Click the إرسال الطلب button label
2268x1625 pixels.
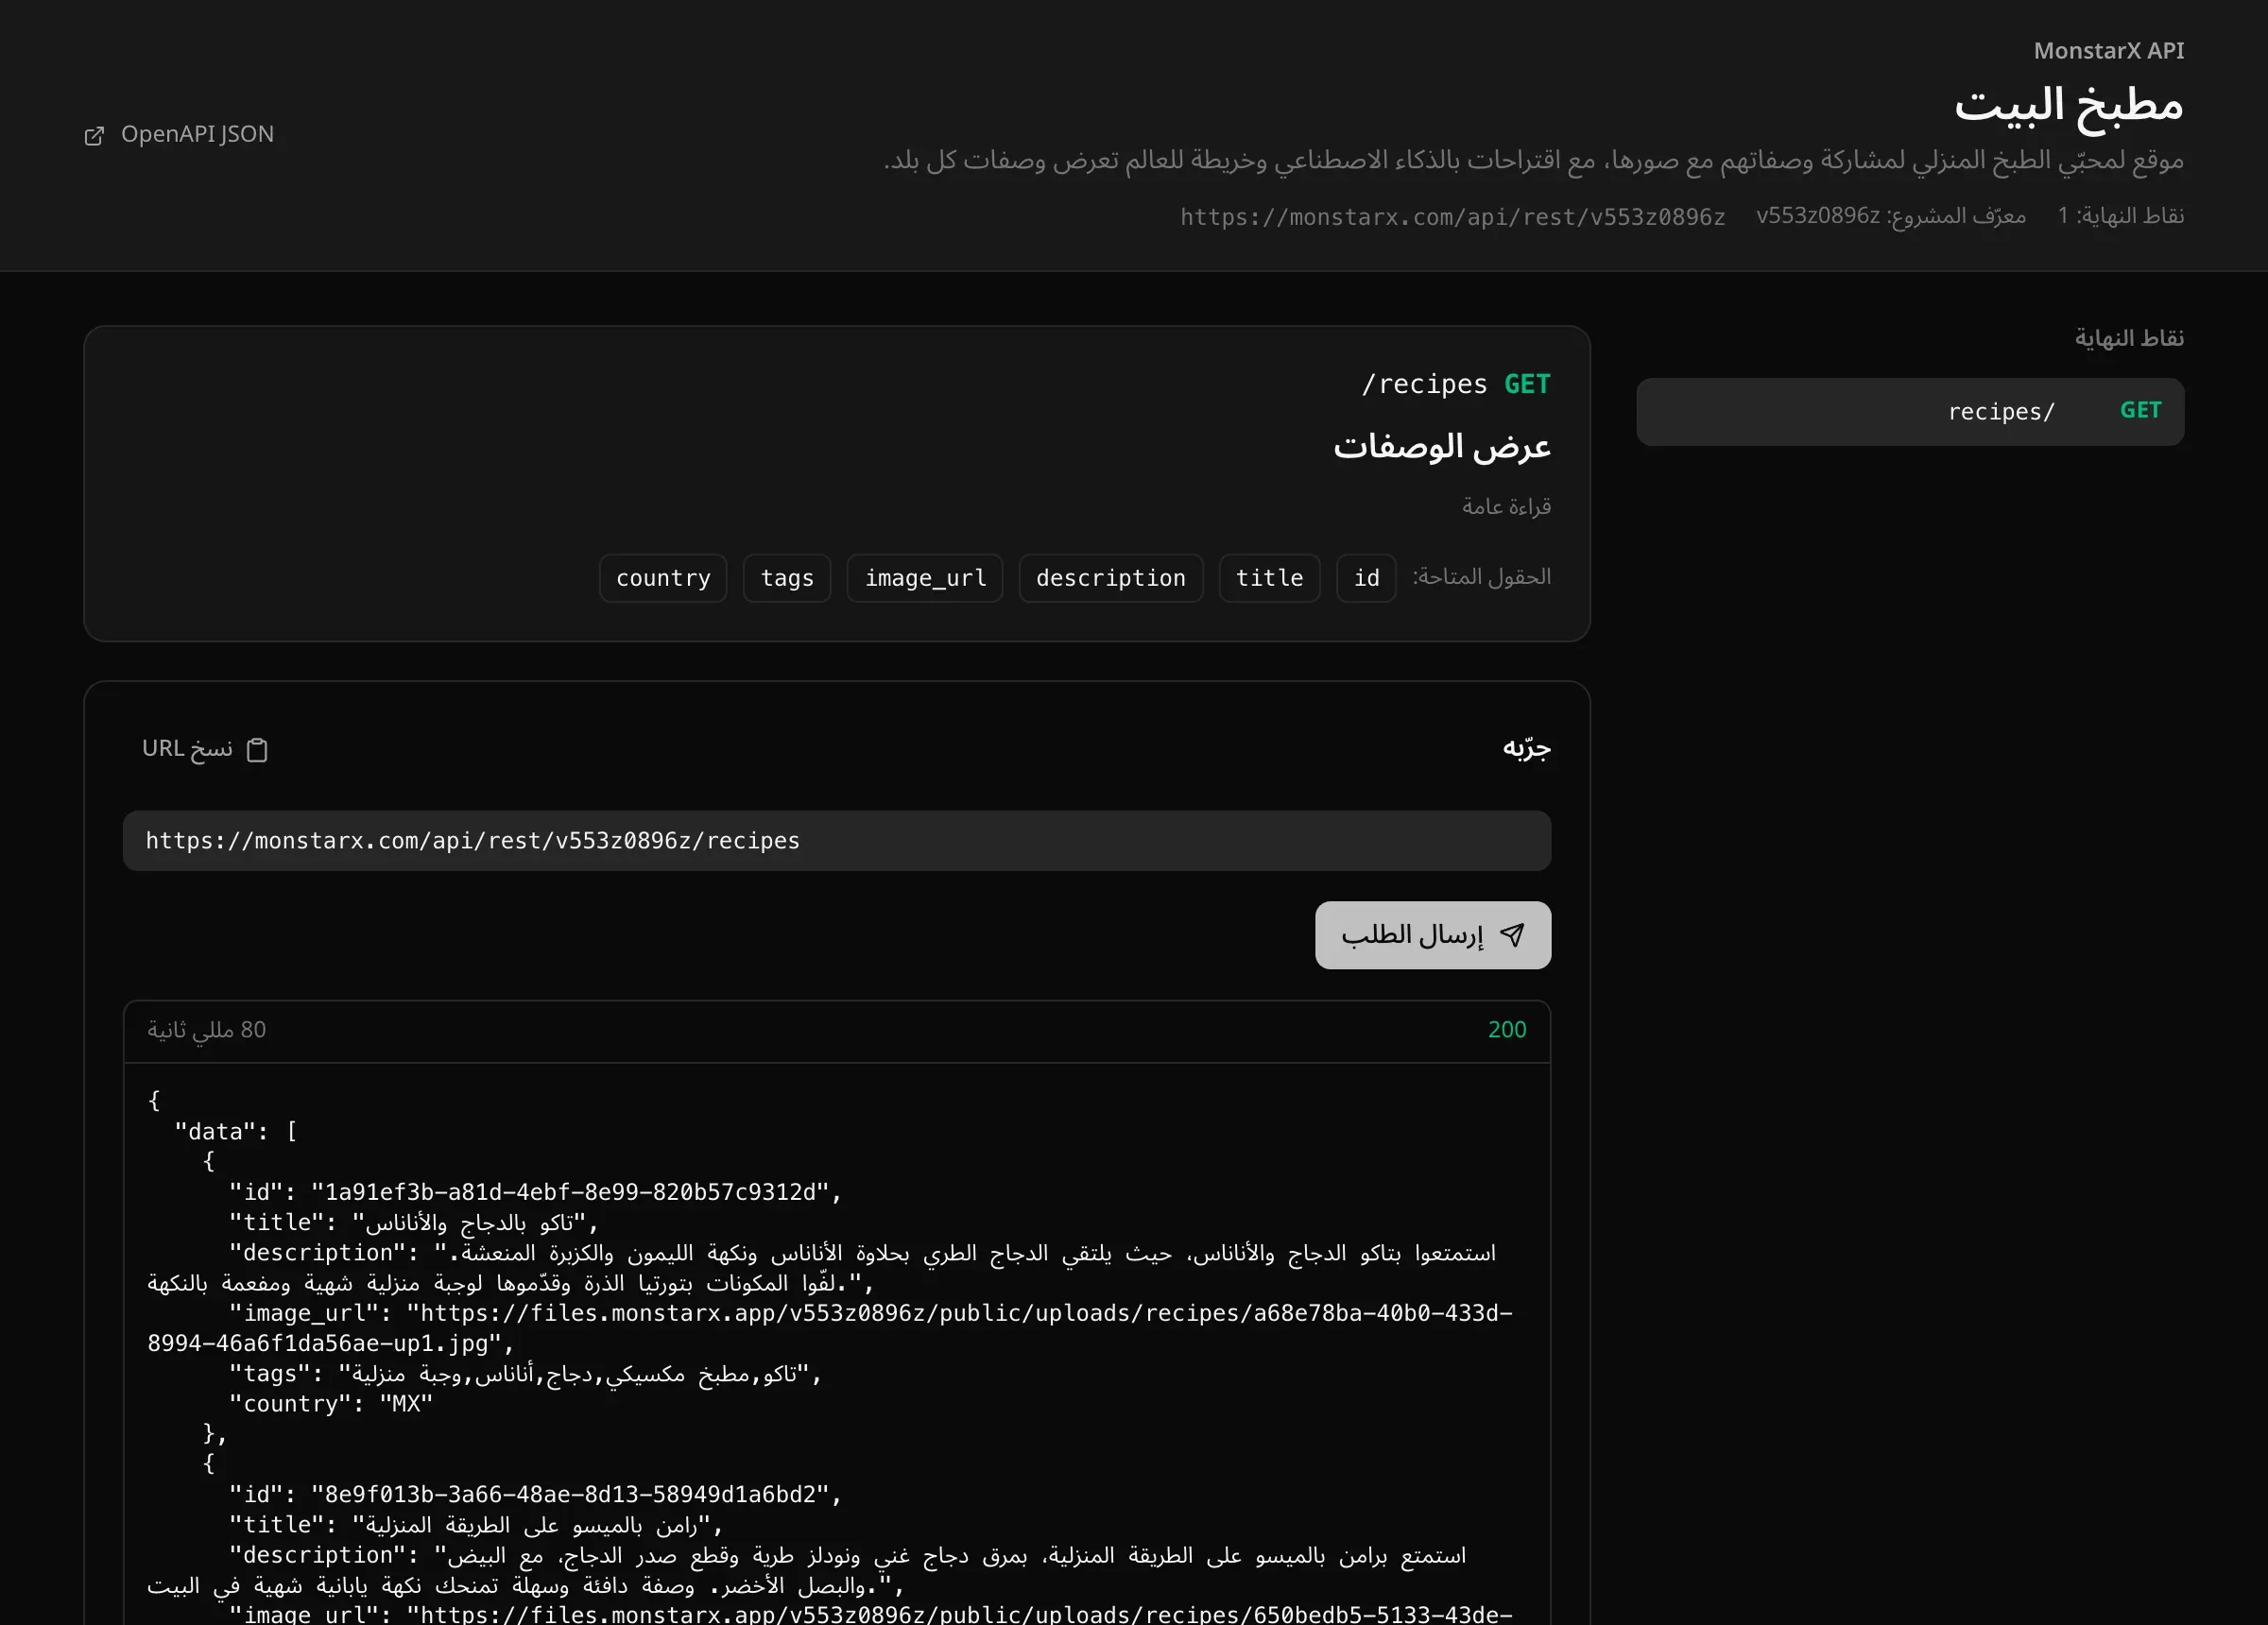click(1412, 935)
